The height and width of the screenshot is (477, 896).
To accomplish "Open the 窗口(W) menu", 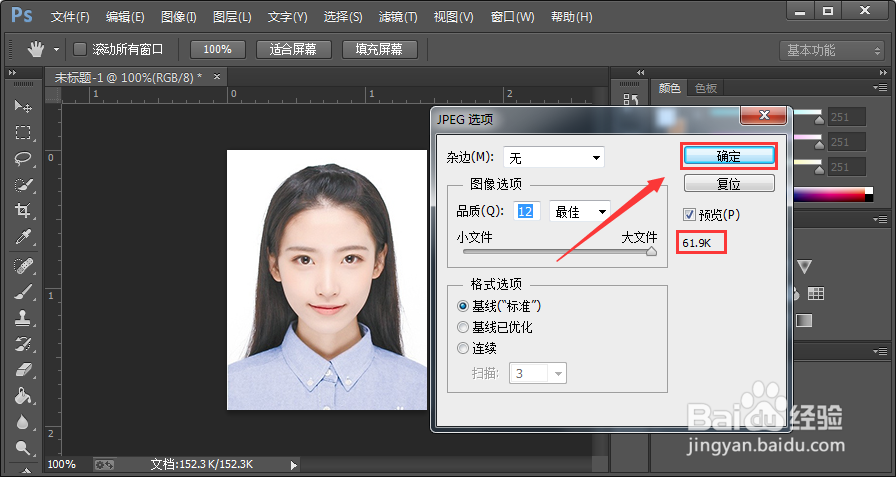I will pos(513,17).
